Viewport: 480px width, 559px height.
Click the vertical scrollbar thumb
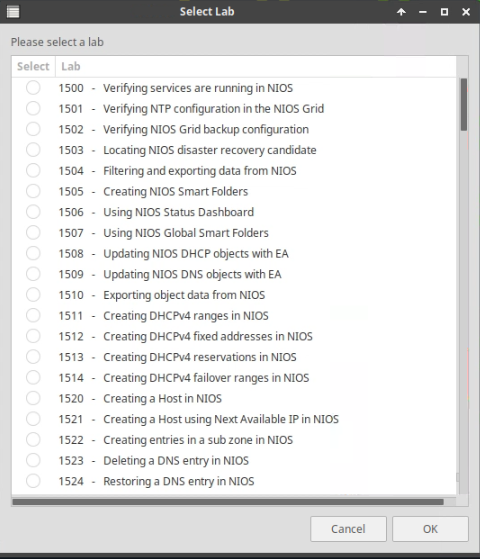click(x=464, y=104)
